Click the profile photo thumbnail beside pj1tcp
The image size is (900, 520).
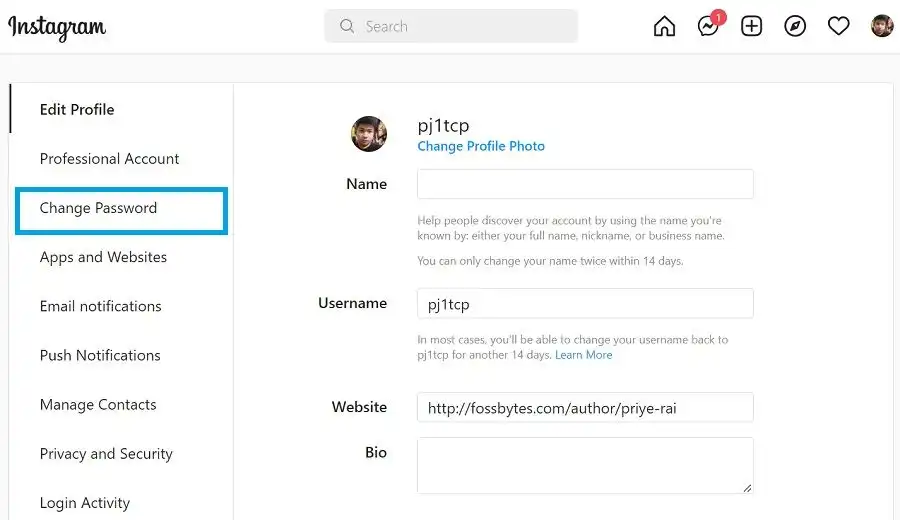[369, 134]
